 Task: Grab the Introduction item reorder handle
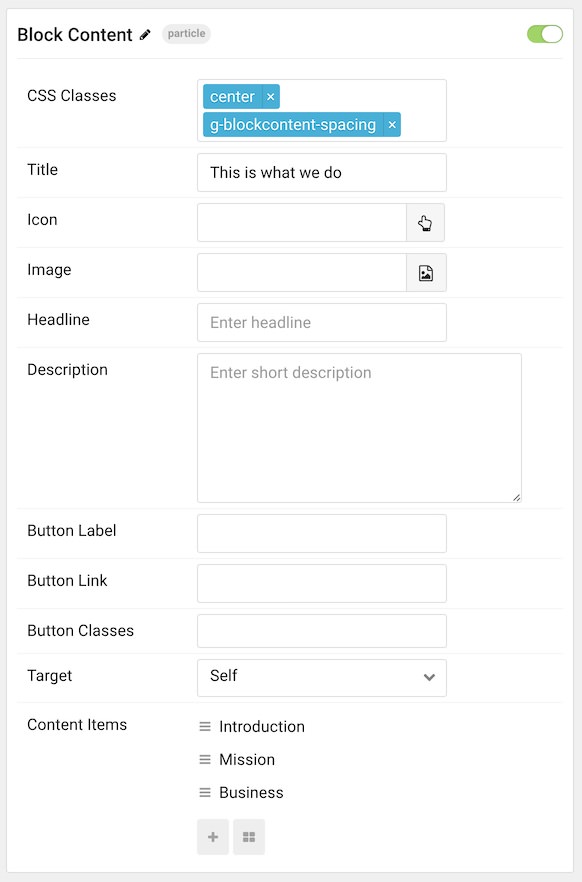[205, 727]
